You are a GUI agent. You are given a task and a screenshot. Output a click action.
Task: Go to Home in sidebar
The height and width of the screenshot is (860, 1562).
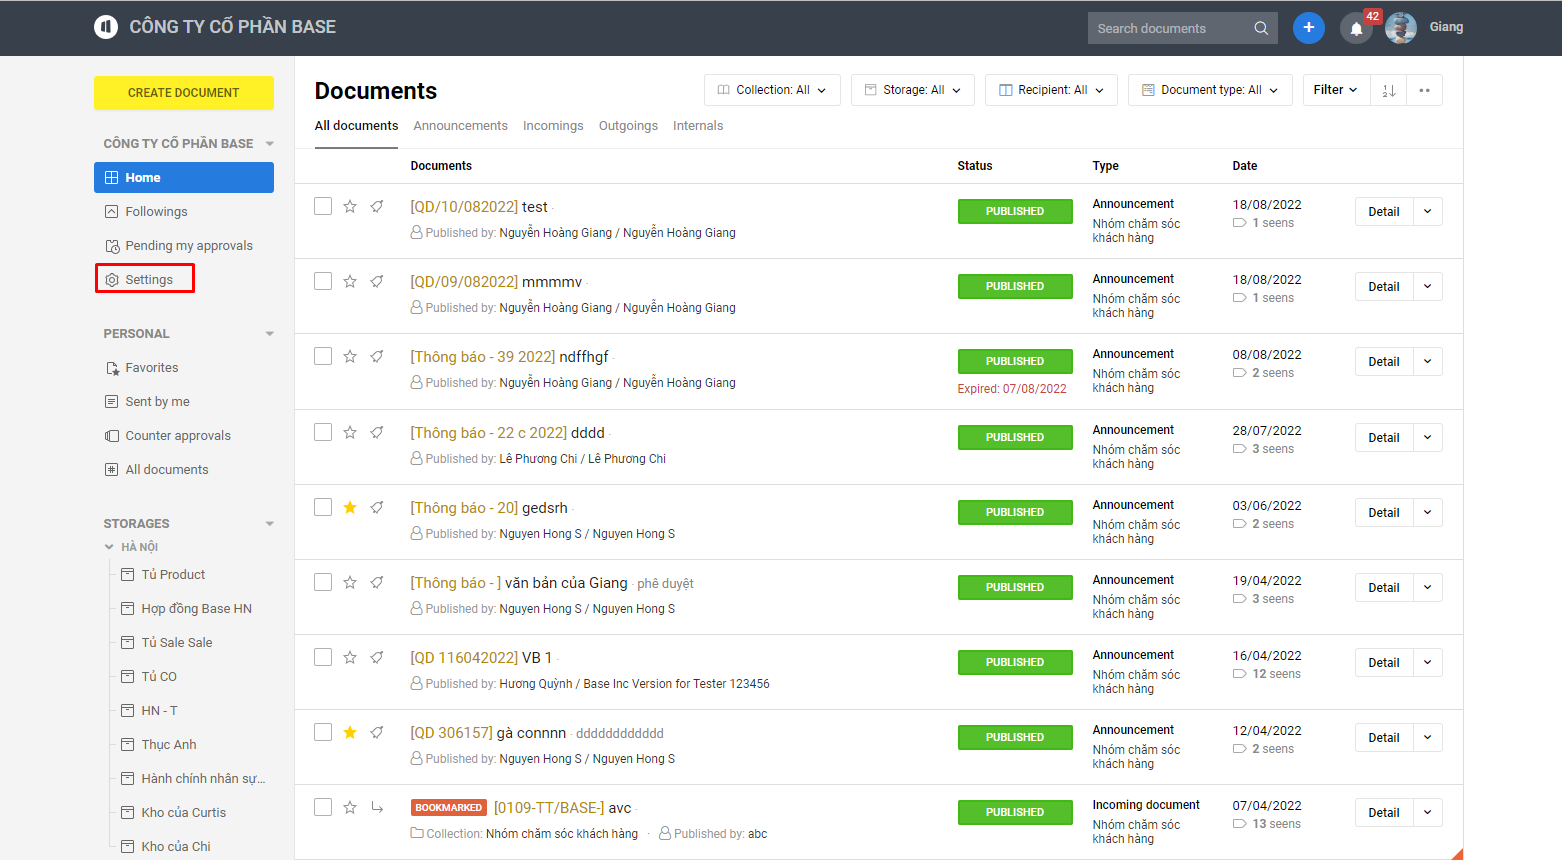[x=184, y=177]
